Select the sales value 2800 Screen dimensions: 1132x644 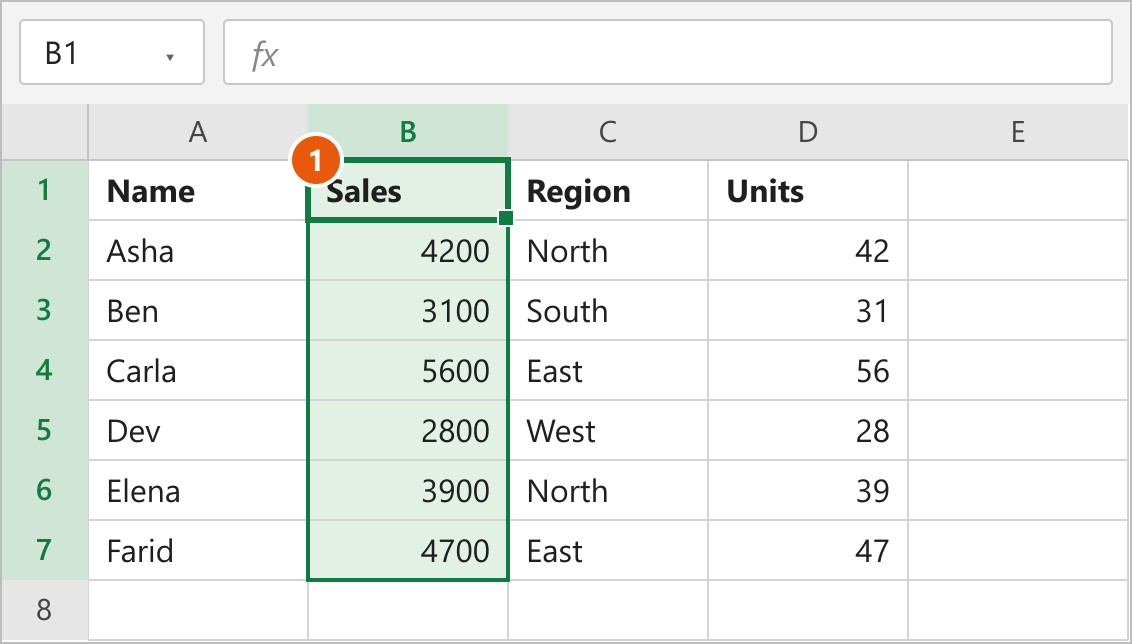[x=408, y=430]
